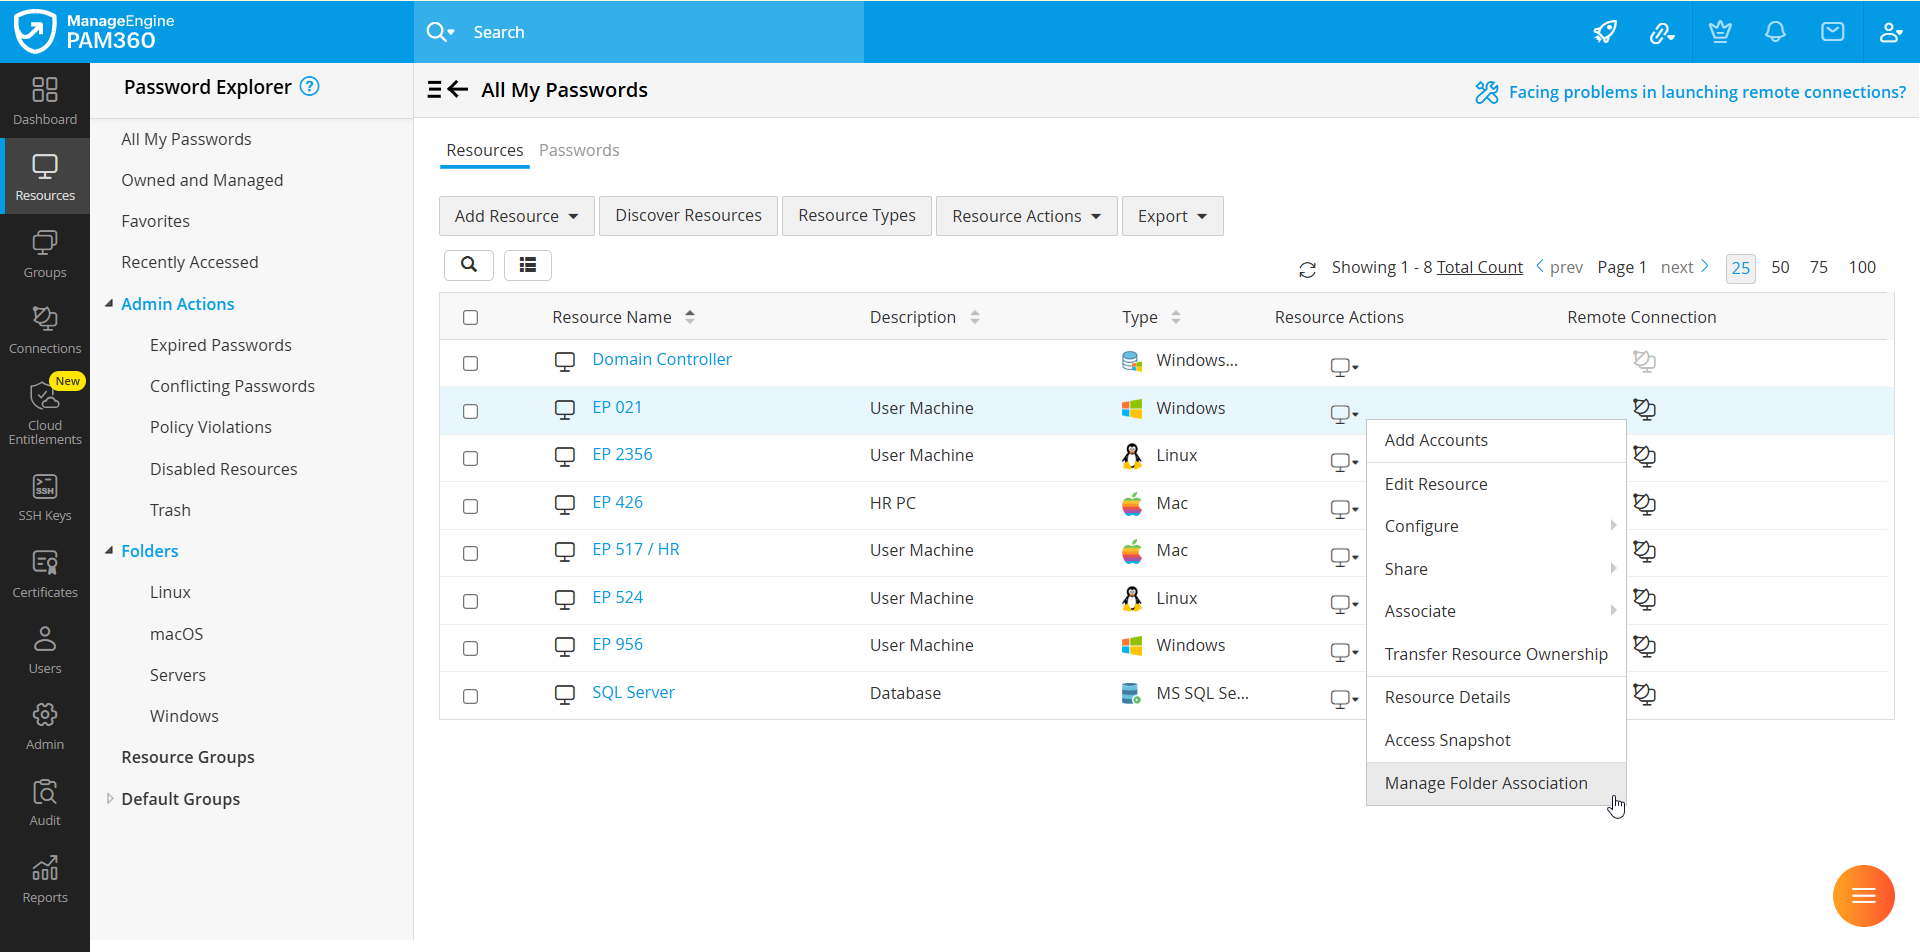The width and height of the screenshot is (1920, 952).
Task: Choose Manage Folder Association from context menu
Action: [1486, 783]
